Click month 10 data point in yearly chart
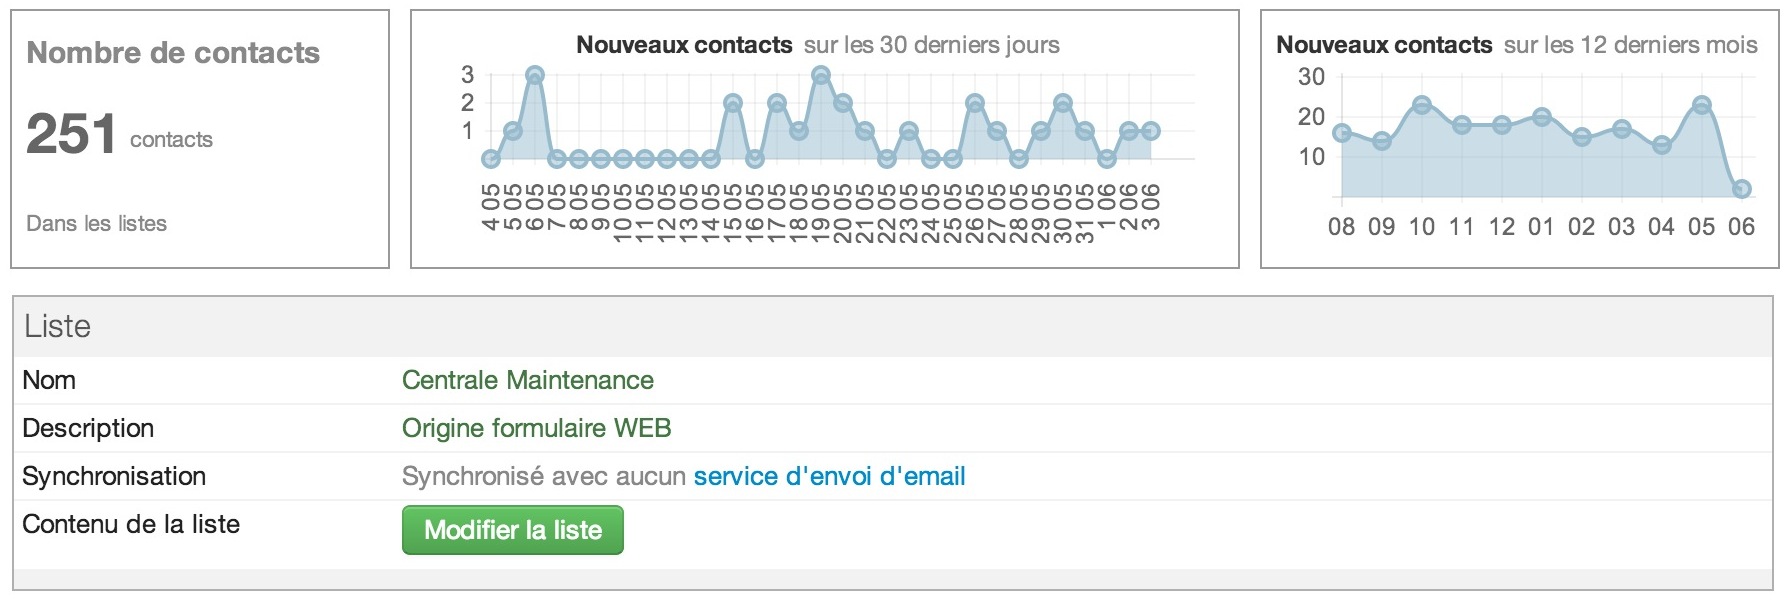The height and width of the screenshot is (605, 1790). tap(1422, 105)
